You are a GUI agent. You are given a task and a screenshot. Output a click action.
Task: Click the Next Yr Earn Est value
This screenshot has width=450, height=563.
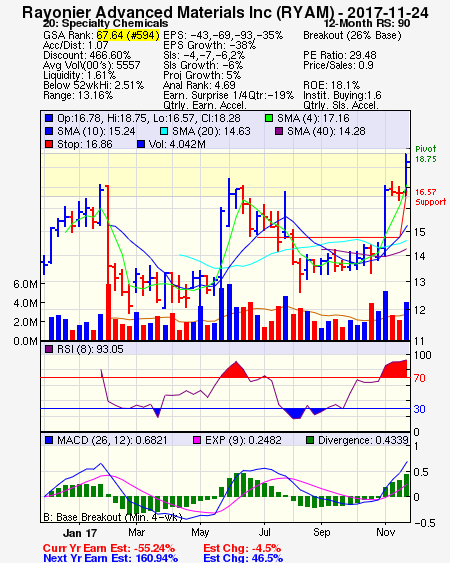156,558
